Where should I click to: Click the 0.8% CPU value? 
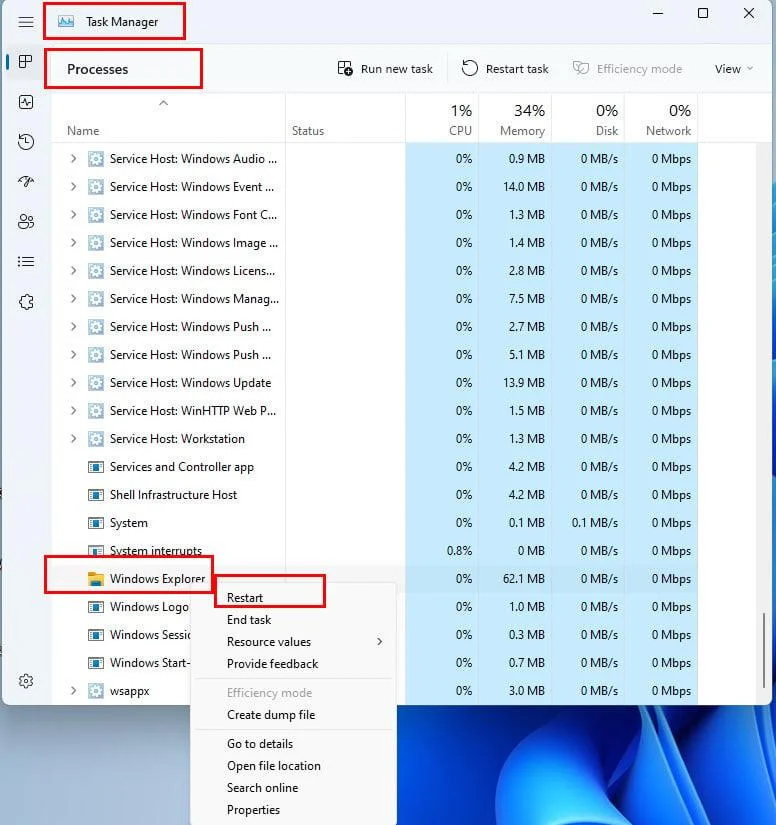(x=459, y=551)
